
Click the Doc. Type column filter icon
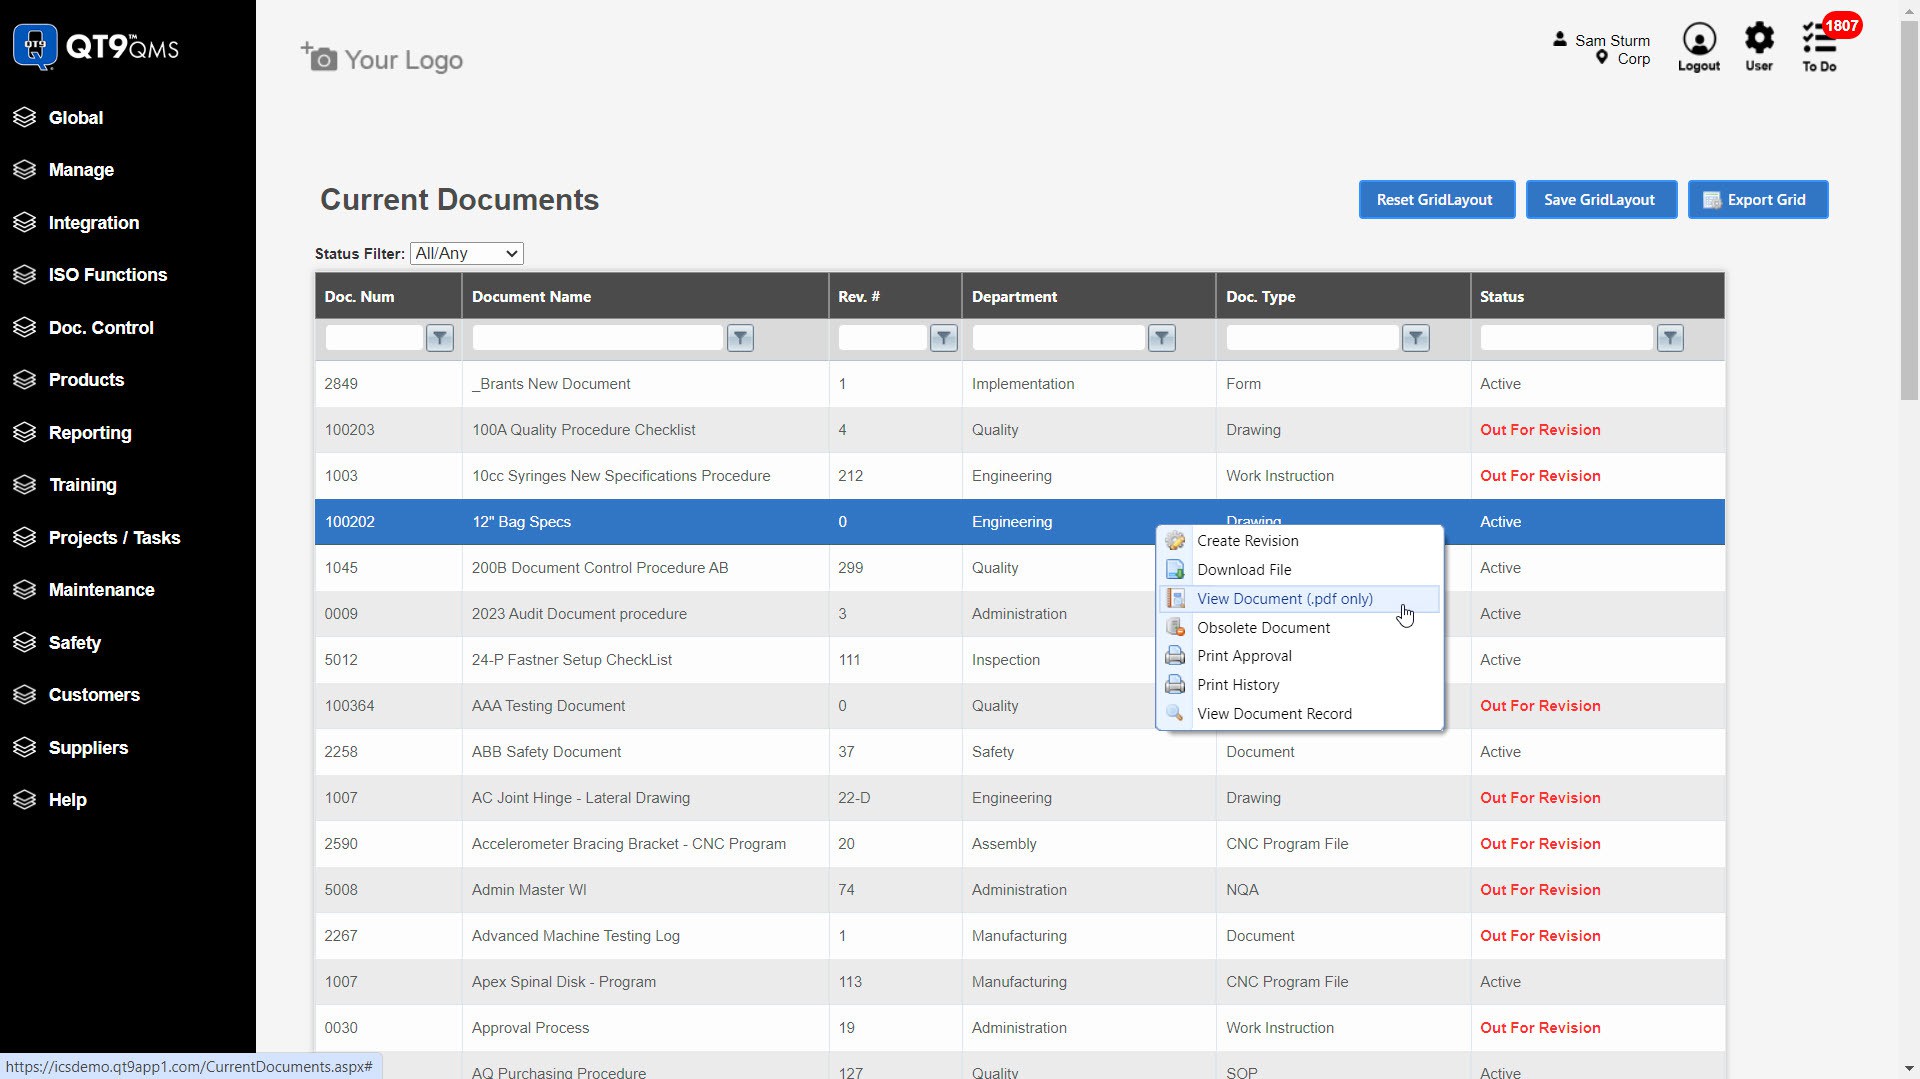[x=1415, y=338]
